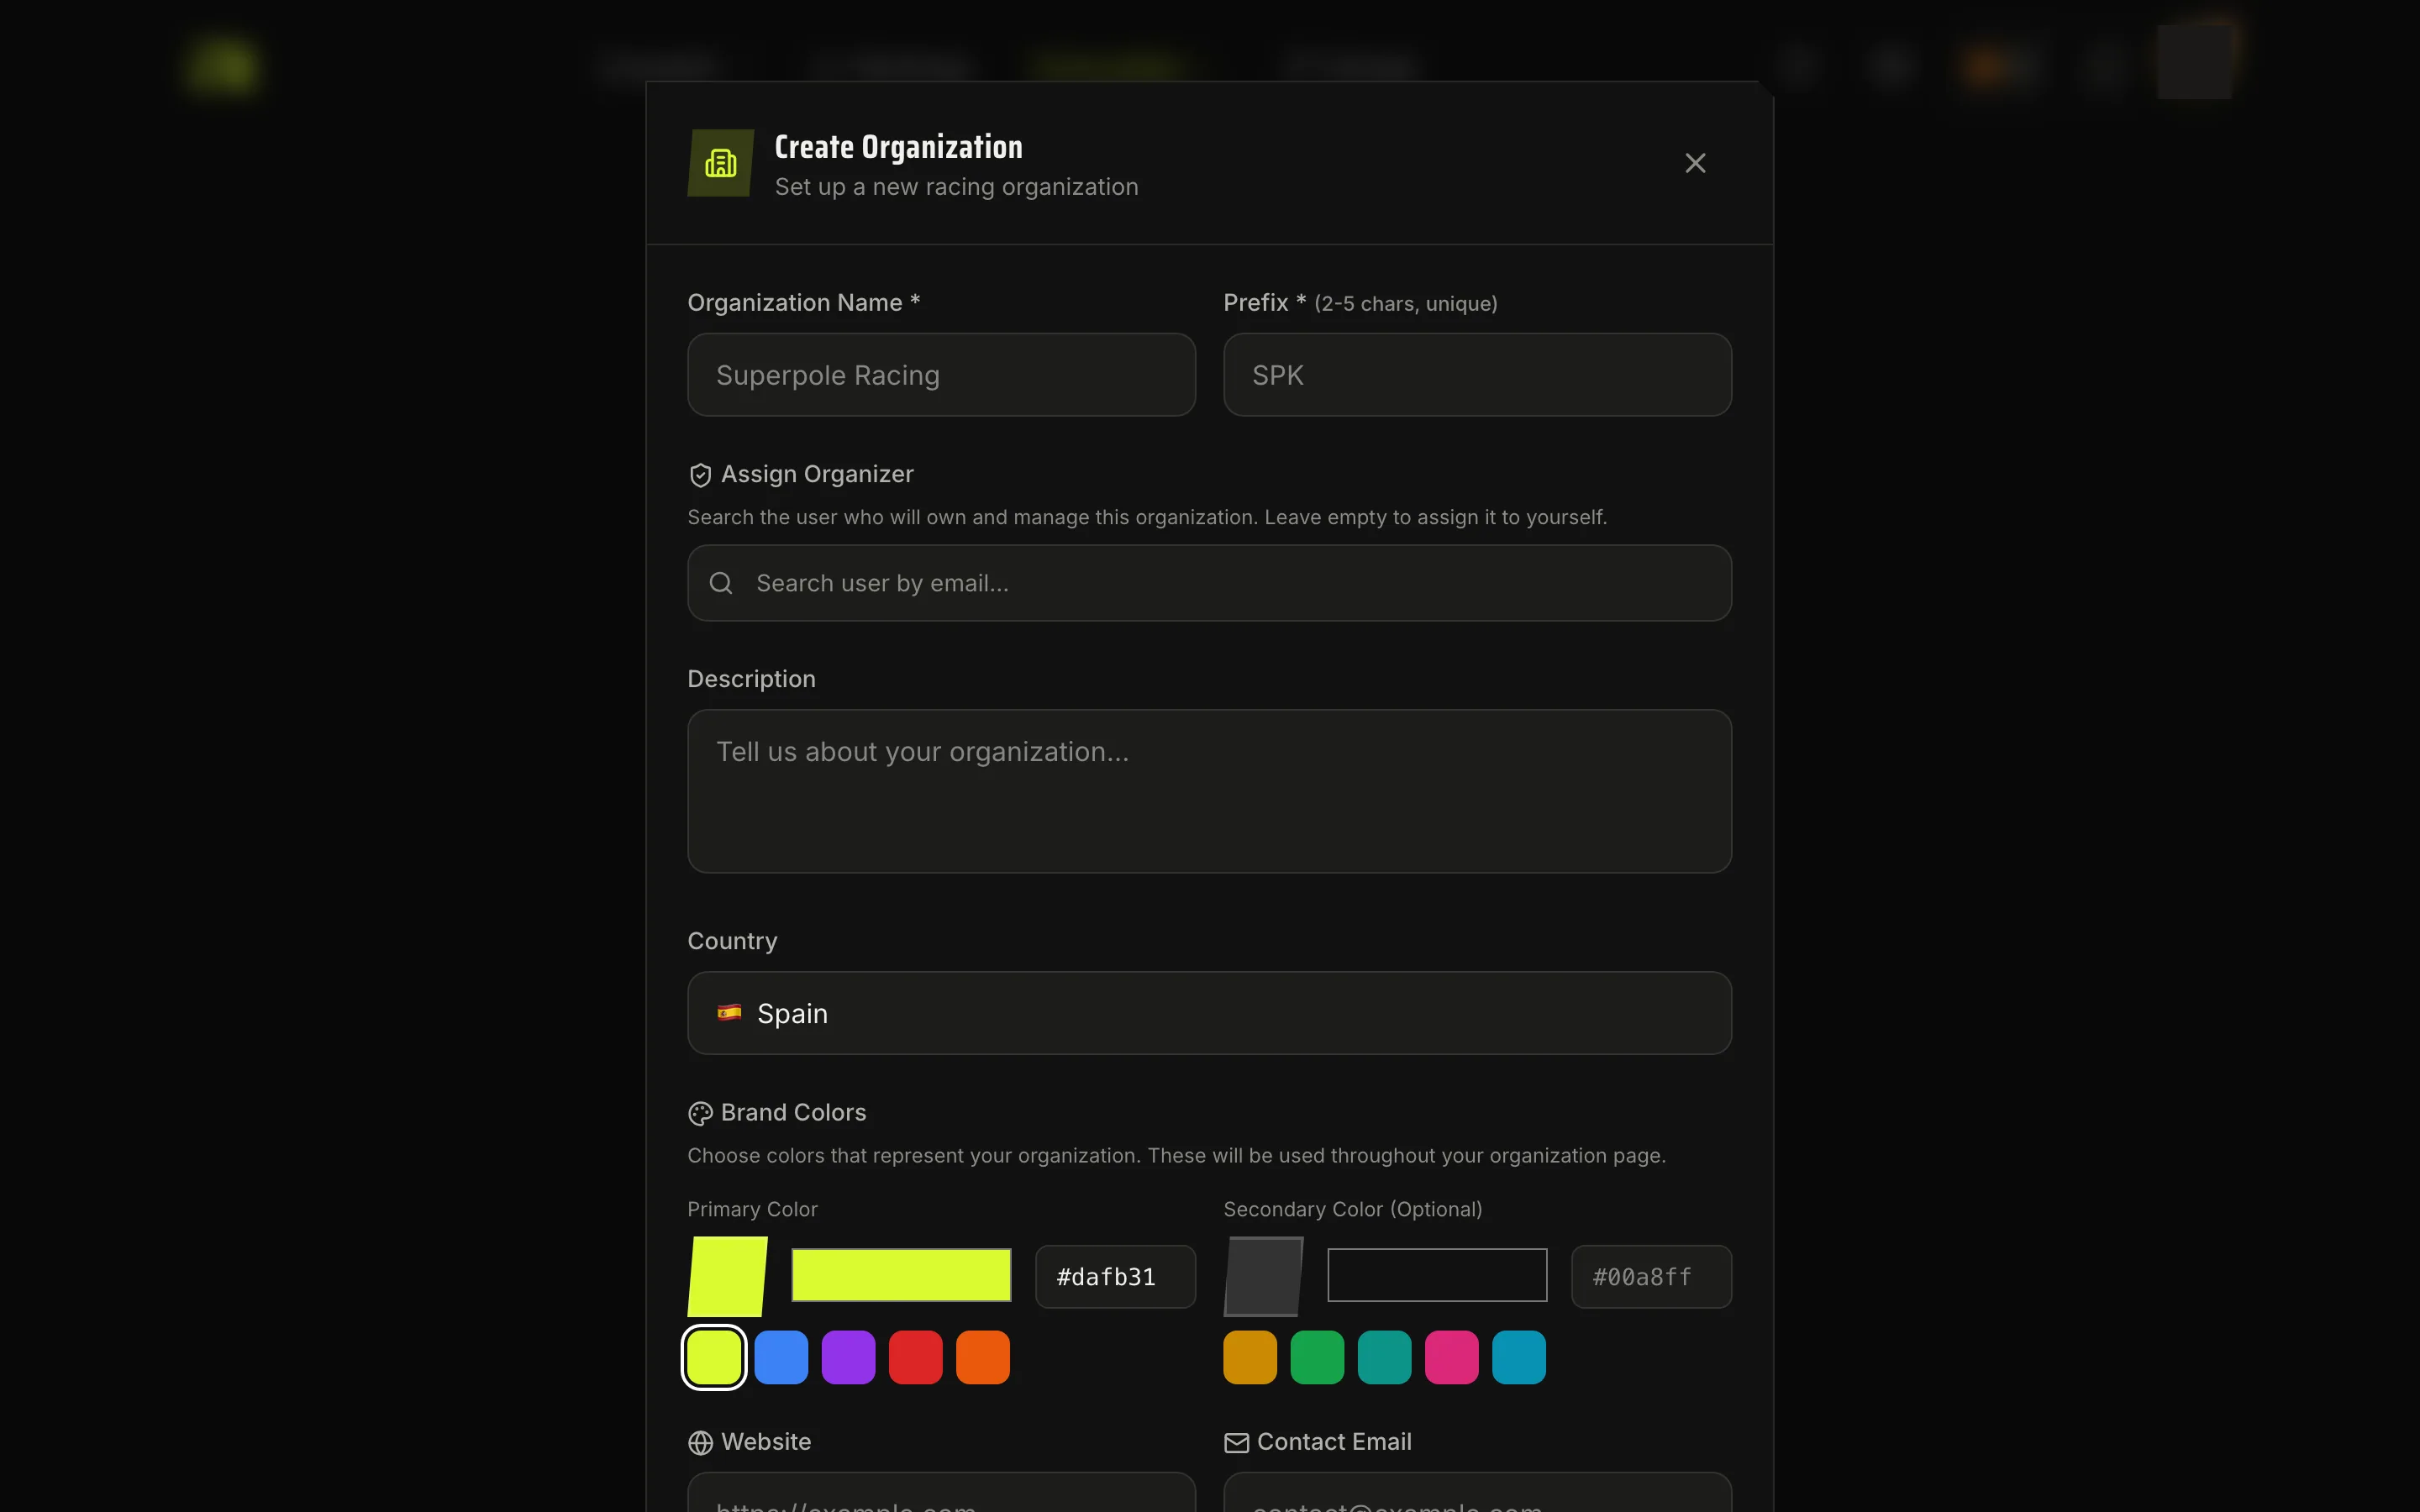Viewport: 2420px width, 1512px height.
Task: Open the primary color large swatch
Action: pos(727,1276)
